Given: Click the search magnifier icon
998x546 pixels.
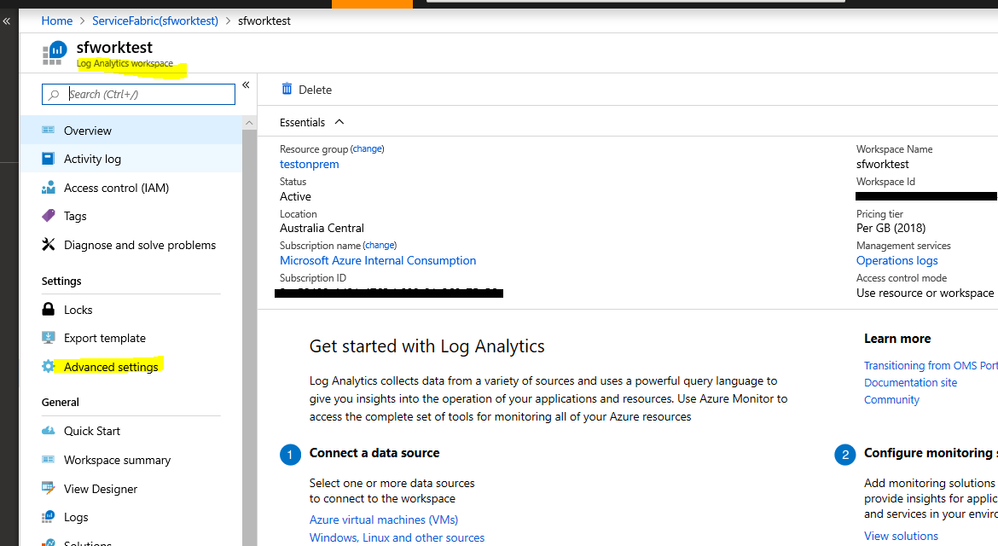Looking at the screenshot, I should pos(54,94).
